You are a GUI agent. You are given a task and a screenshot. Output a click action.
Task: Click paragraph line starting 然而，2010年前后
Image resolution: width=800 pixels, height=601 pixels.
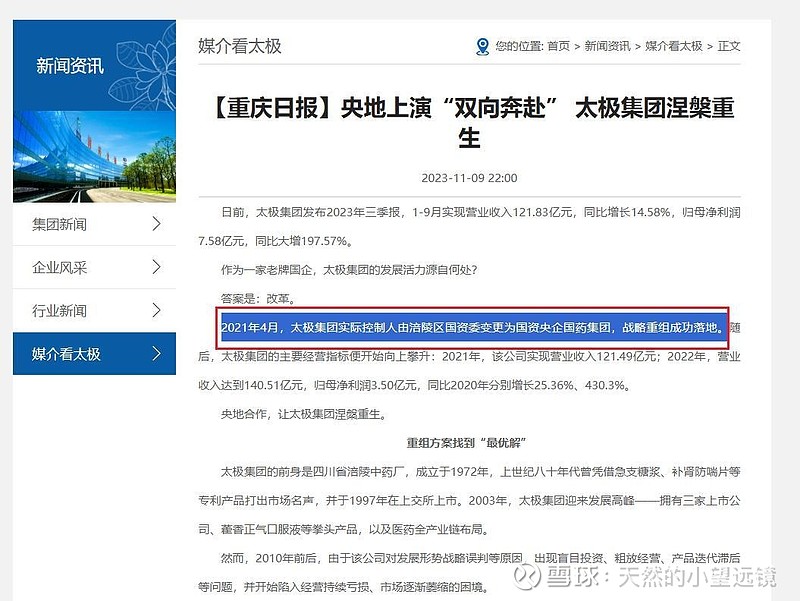tap(481, 558)
